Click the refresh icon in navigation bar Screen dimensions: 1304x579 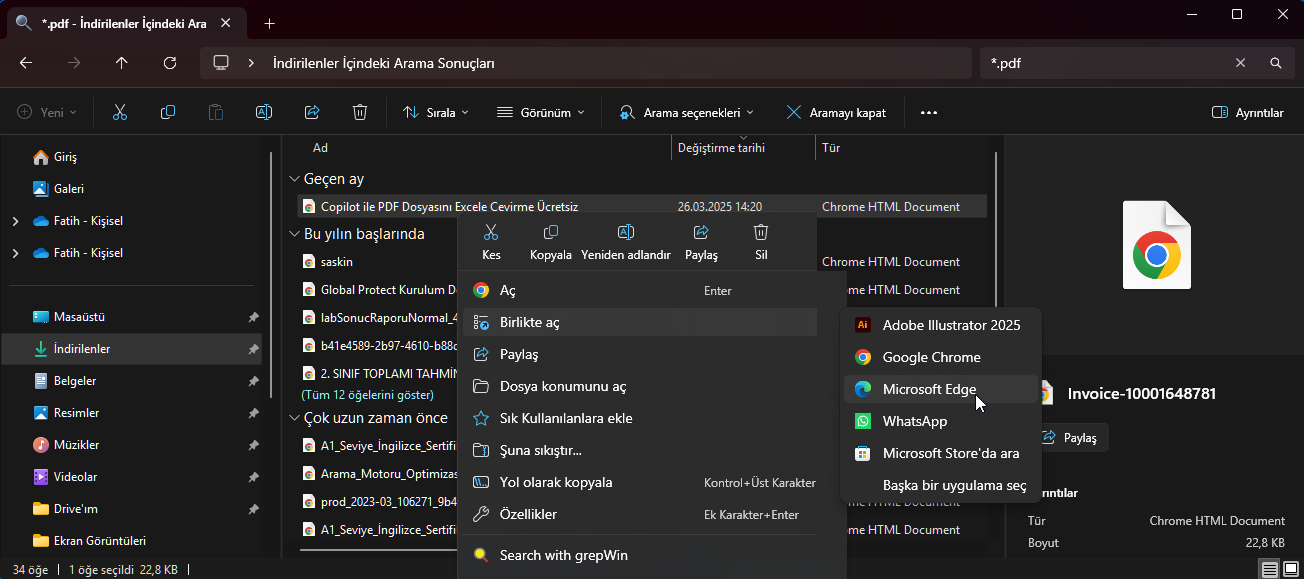[170, 63]
